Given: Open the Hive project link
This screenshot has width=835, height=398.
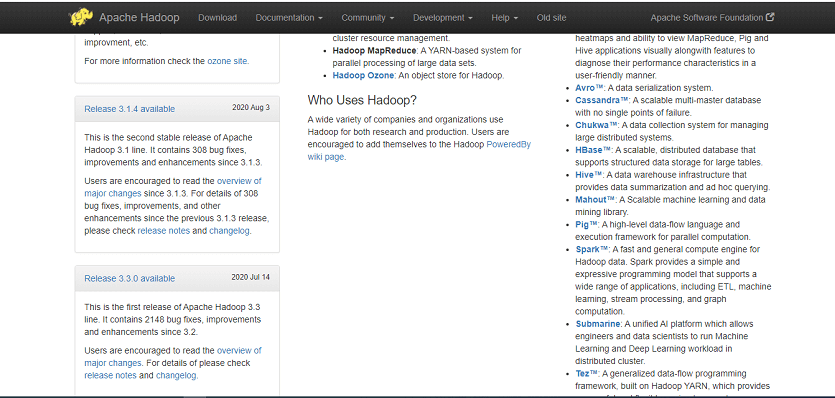Looking at the screenshot, I should [x=588, y=175].
